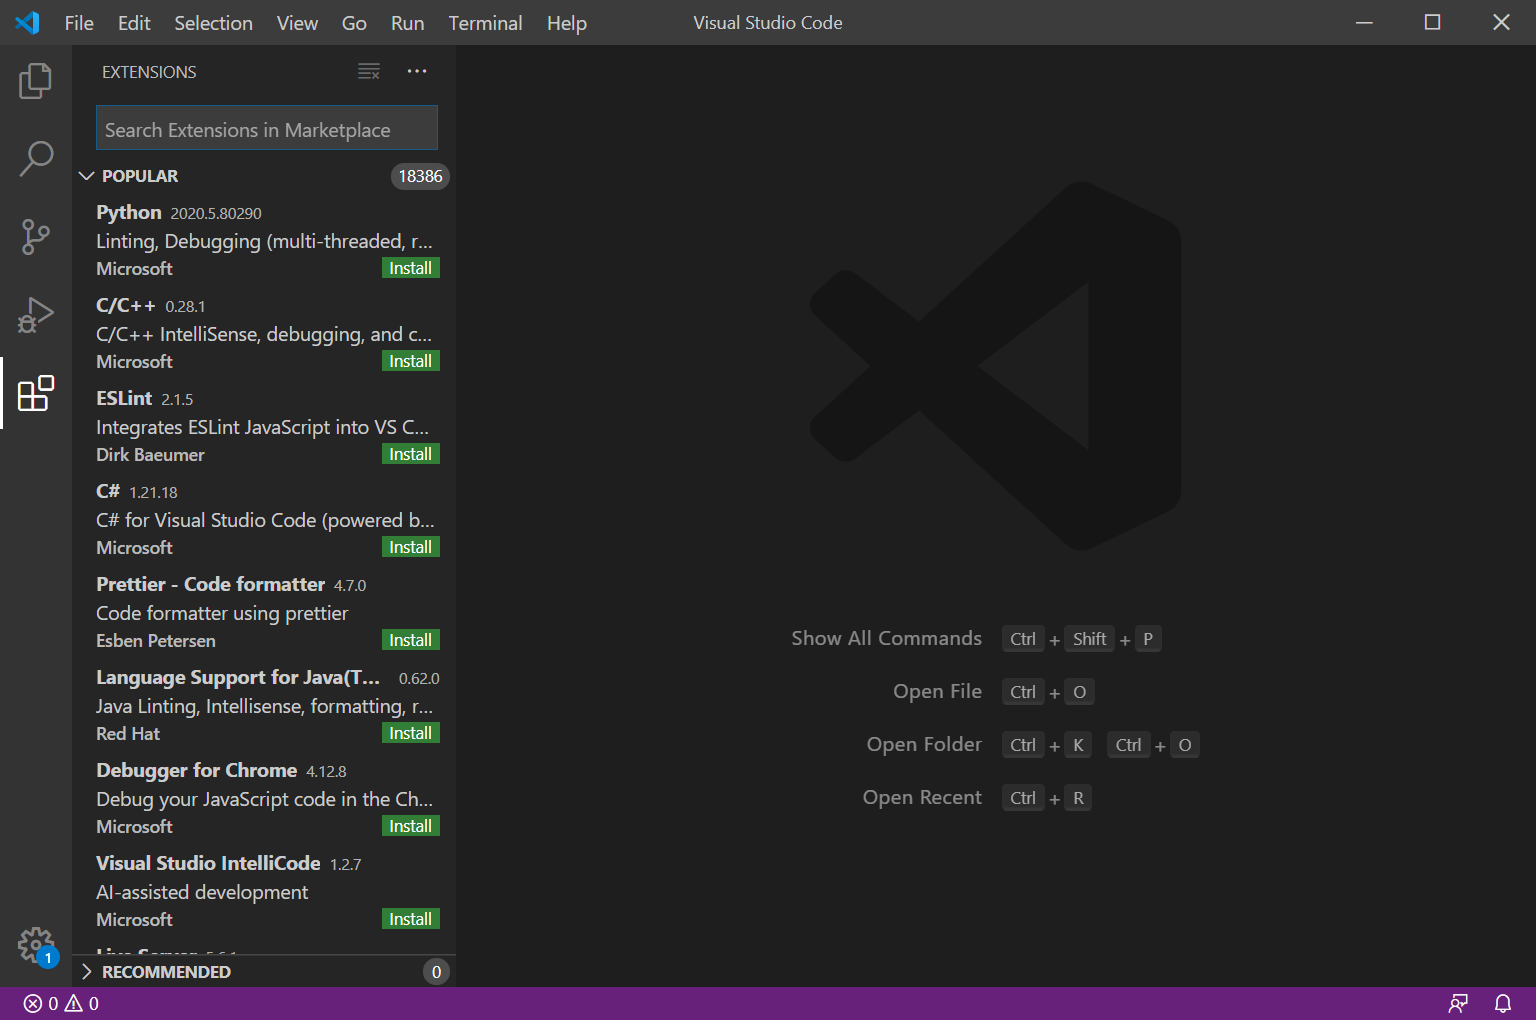Select the C# extension title

(x=108, y=491)
